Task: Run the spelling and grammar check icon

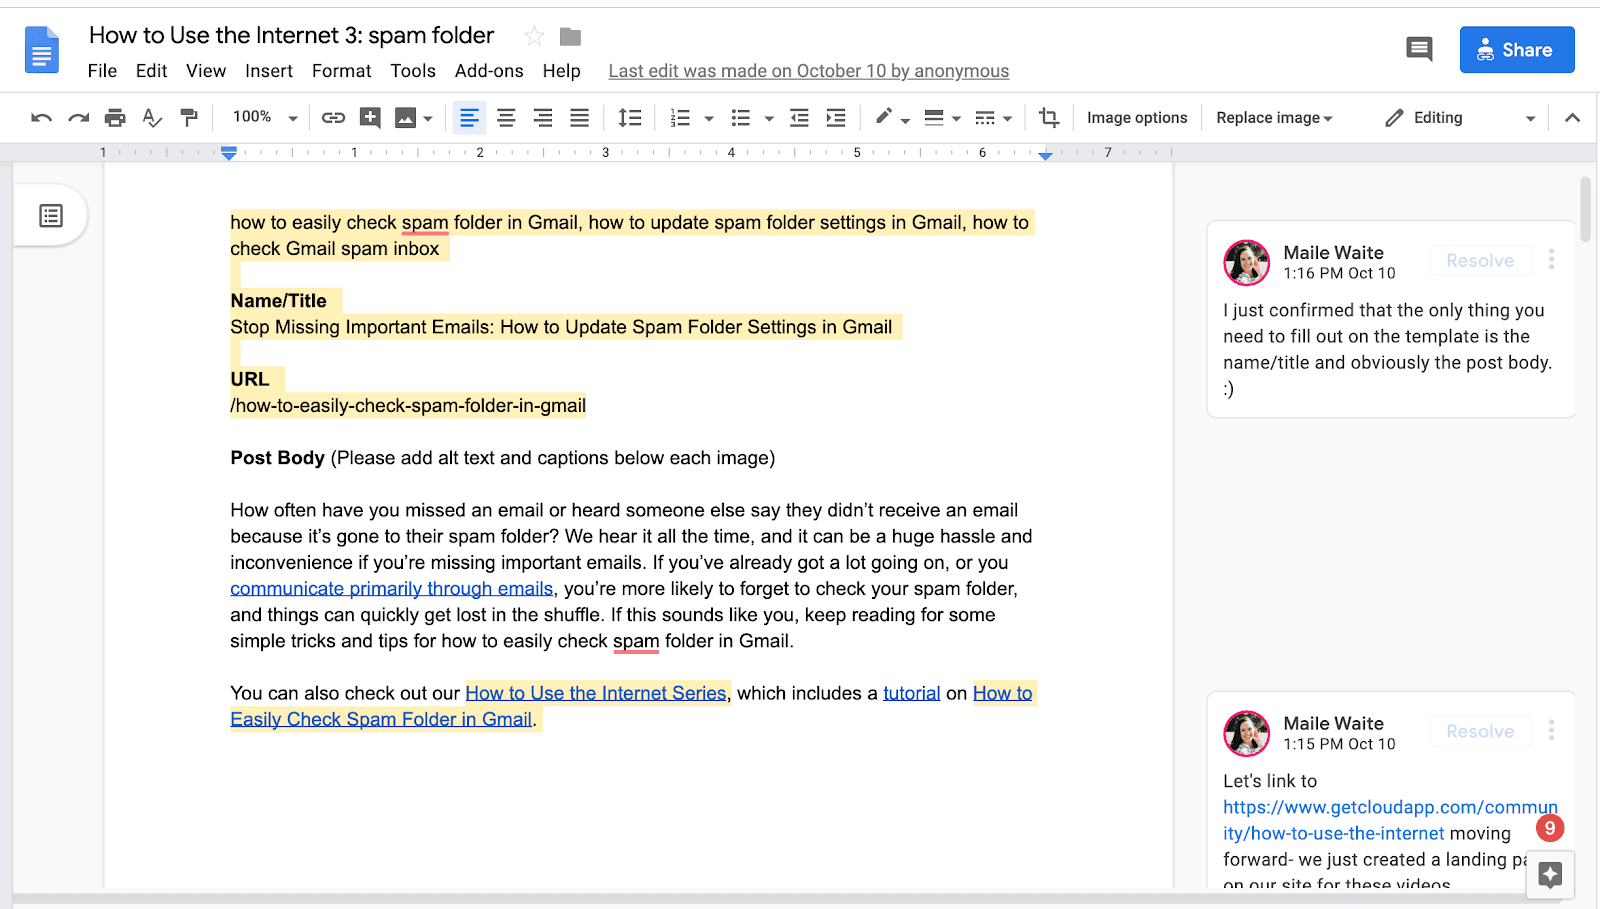Action: pyautogui.click(x=152, y=118)
